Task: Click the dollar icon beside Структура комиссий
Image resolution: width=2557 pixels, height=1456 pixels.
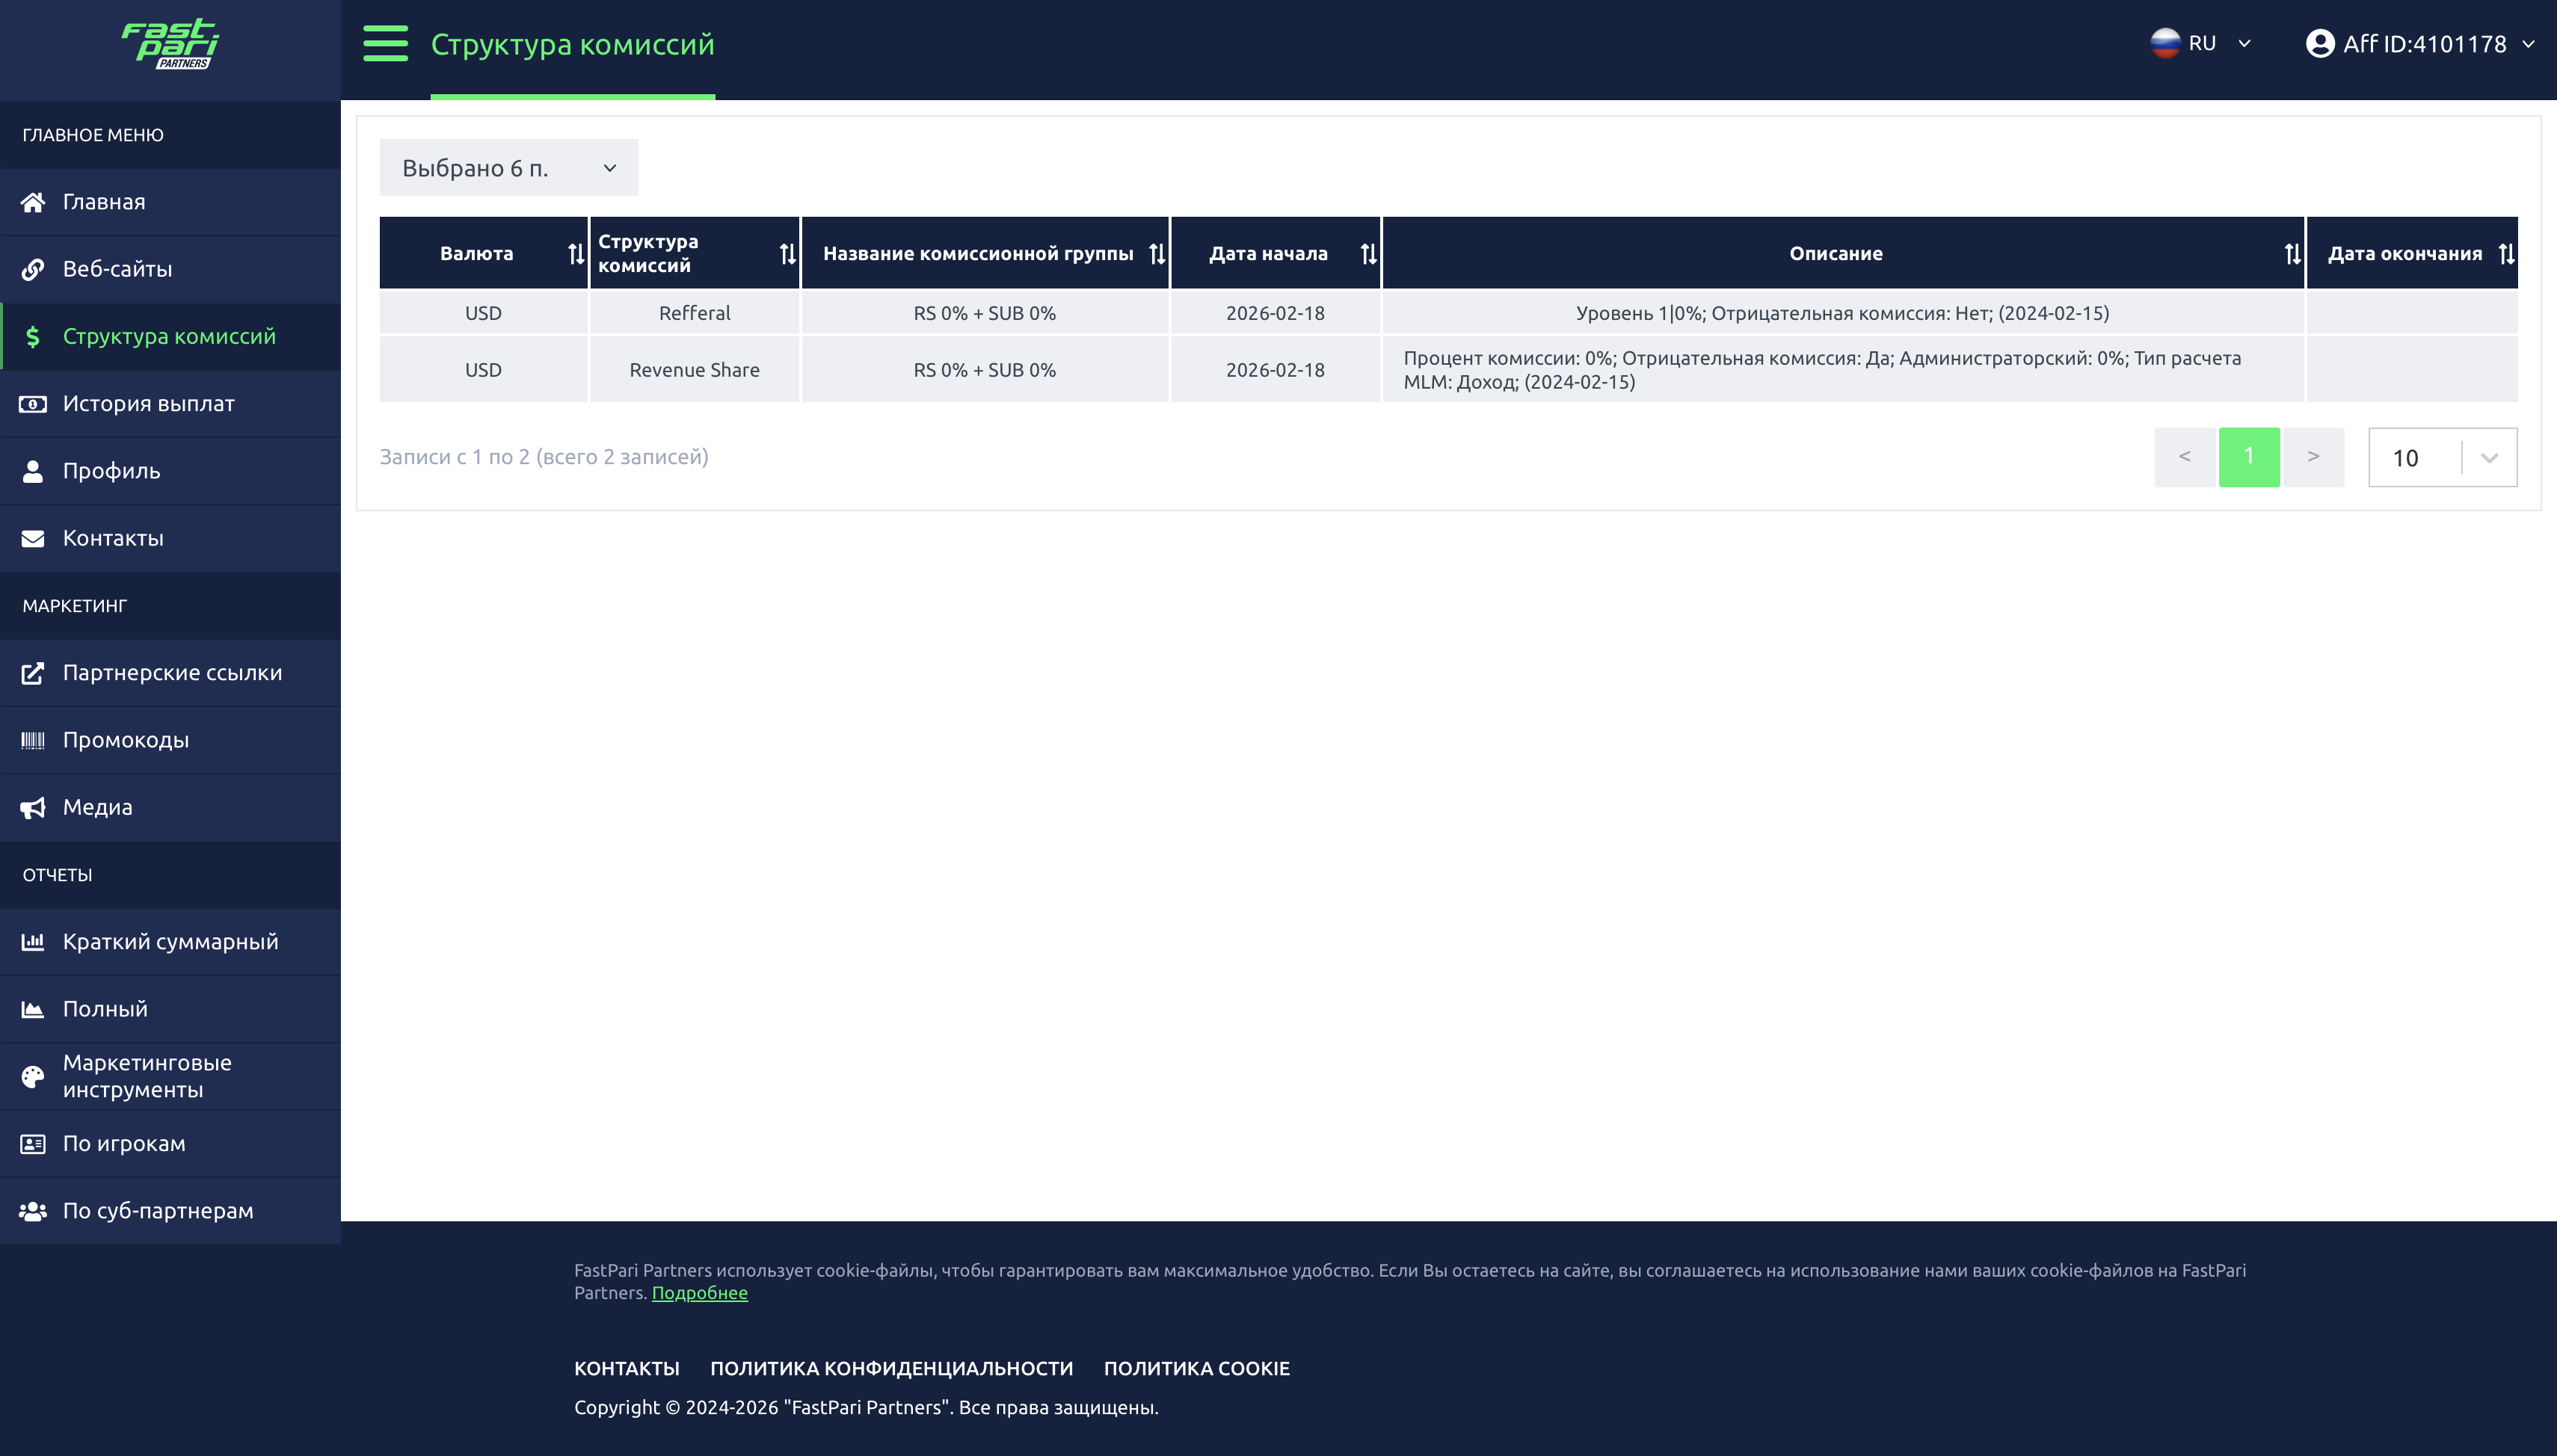Action: click(33, 337)
